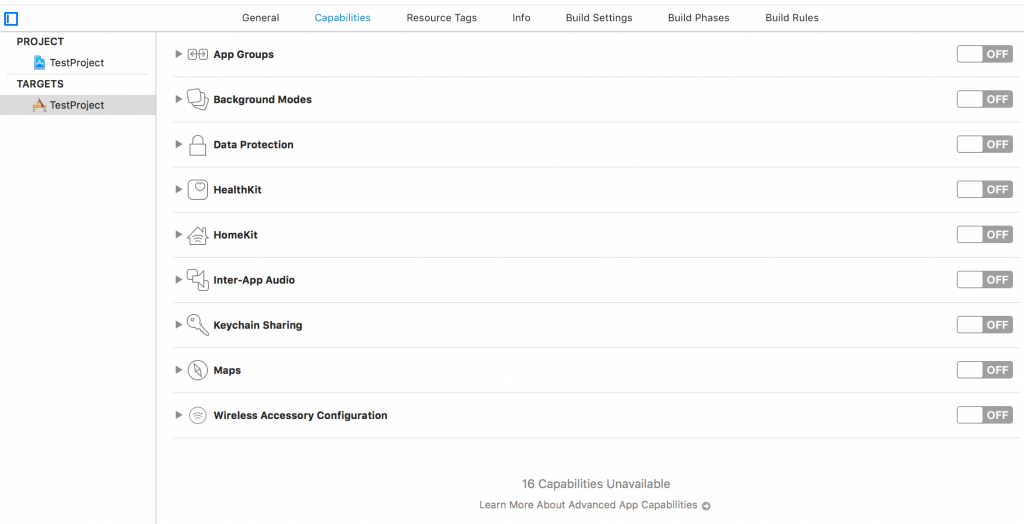Open Learn More About Advanced App Capabilities
This screenshot has width=1024, height=524.
pyautogui.click(x=588, y=505)
